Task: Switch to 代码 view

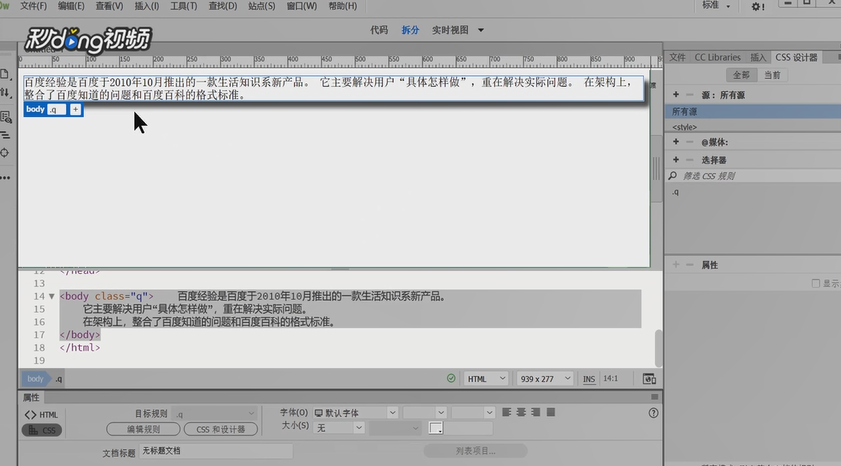Action: [x=379, y=30]
